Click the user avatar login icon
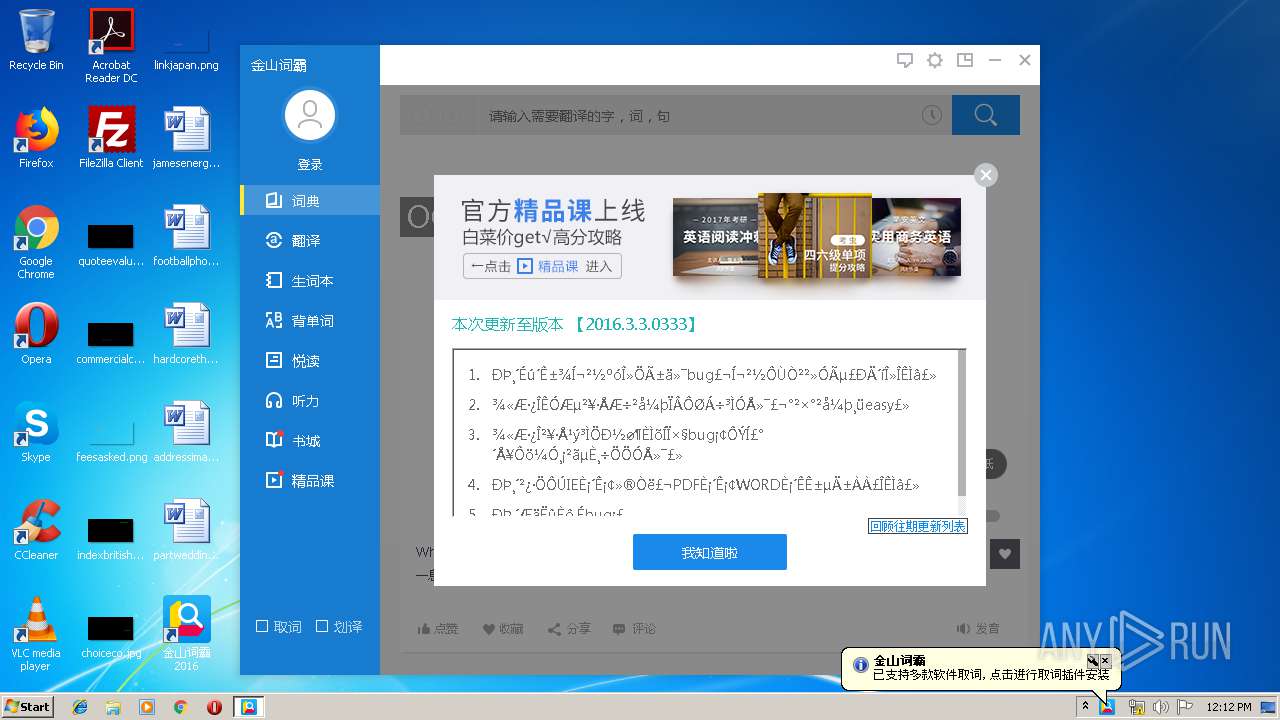 (x=310, y=115)
